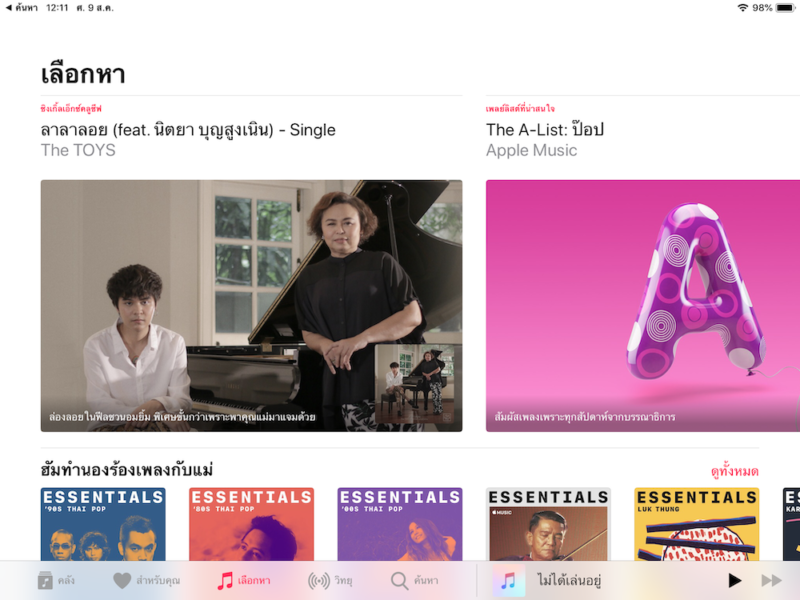Open the Library tab icon (คลัง)
The height and width of the screenshot is (600, 800).
[x=45, y=580]
